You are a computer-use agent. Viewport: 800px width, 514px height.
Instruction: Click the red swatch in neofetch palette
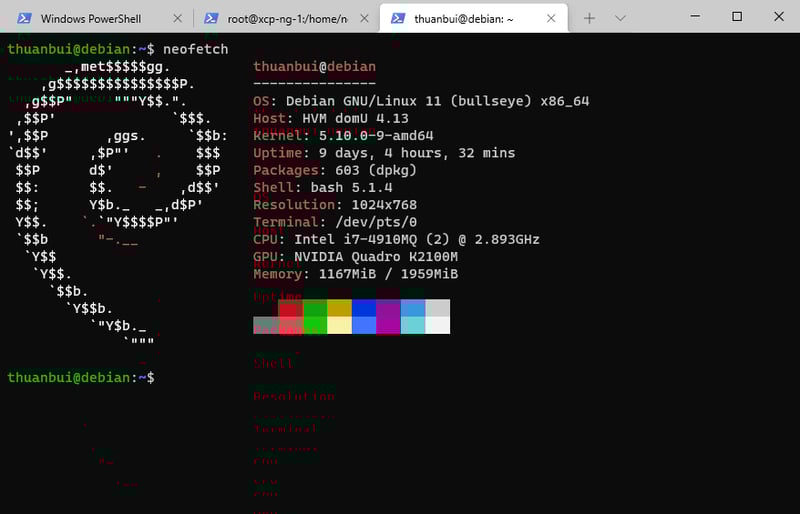[290, 308]
